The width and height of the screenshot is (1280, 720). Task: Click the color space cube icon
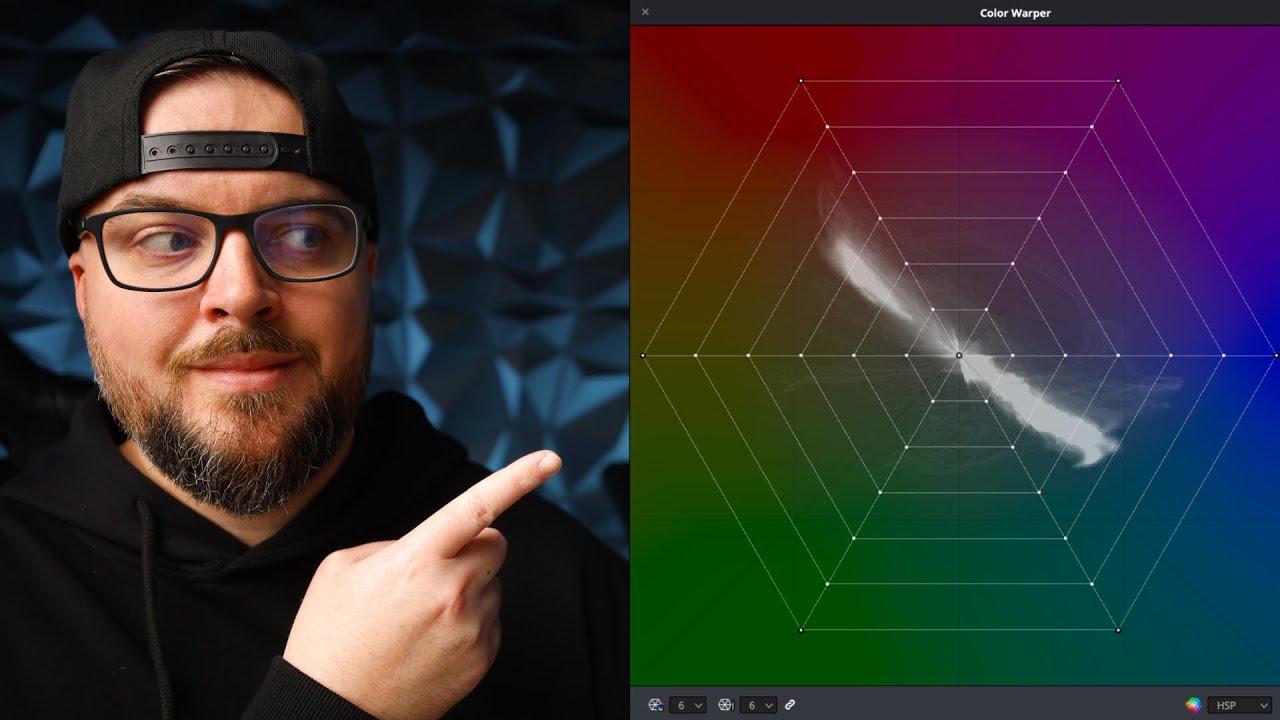[x=1193, y=705]
